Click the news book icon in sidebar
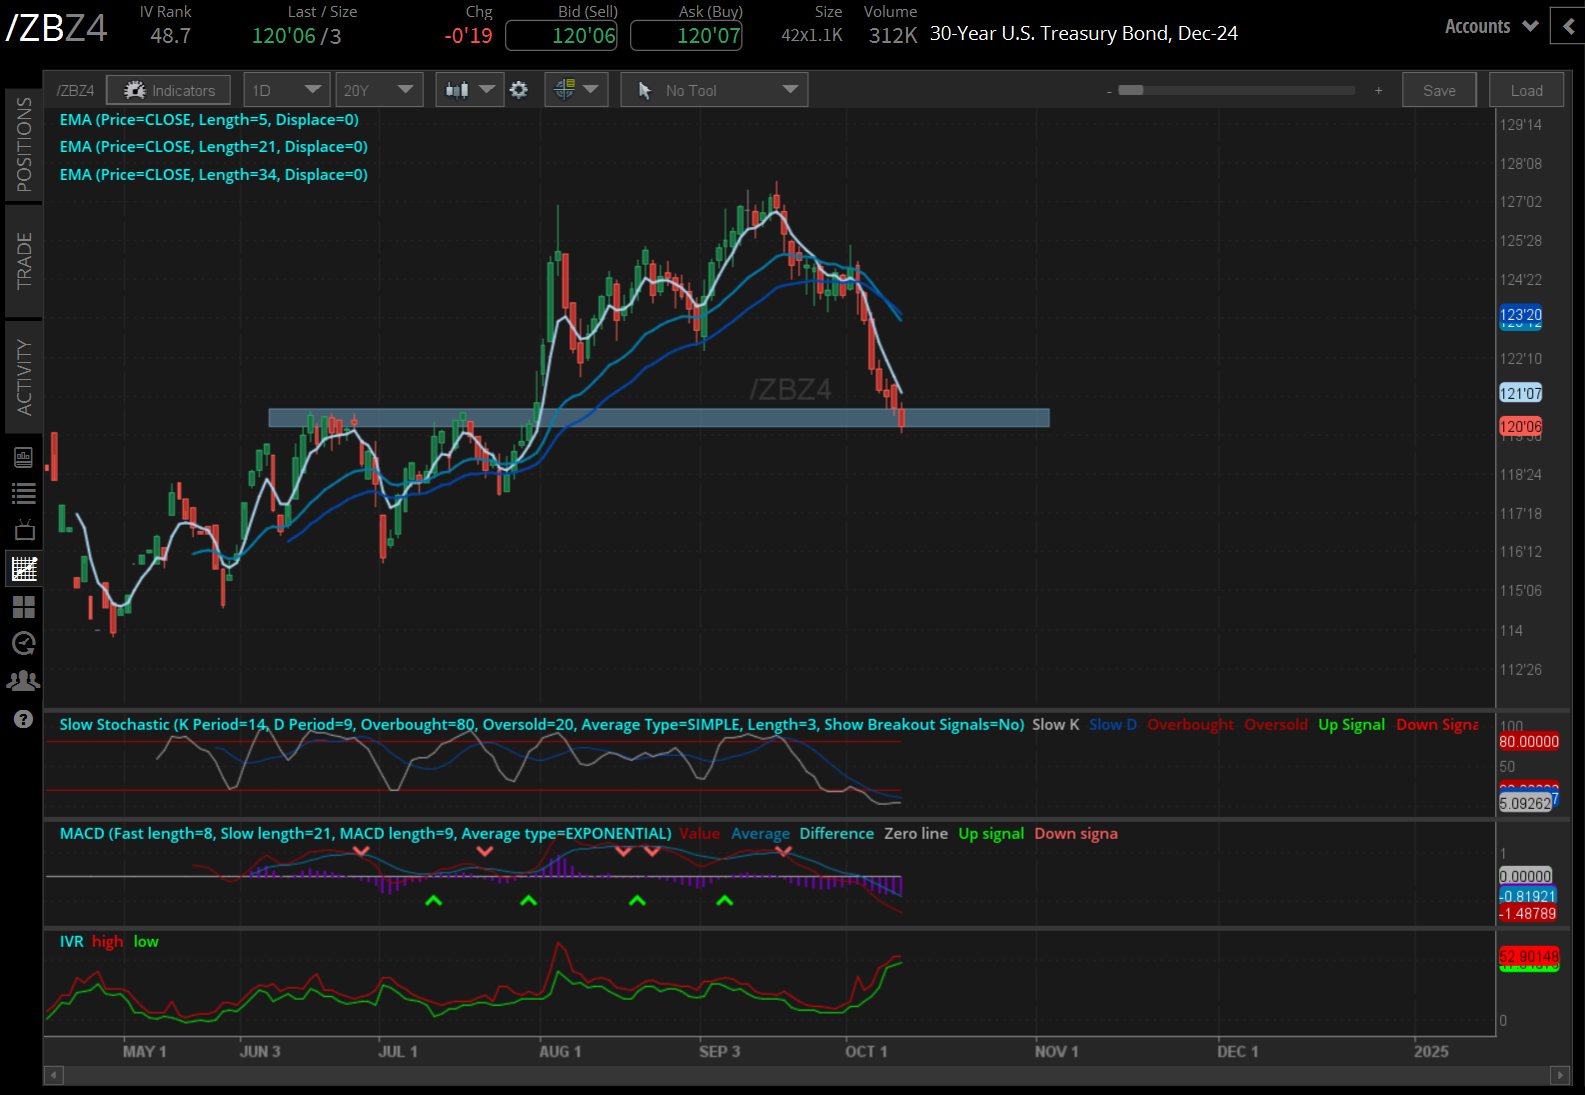 [x=24, y=458]
